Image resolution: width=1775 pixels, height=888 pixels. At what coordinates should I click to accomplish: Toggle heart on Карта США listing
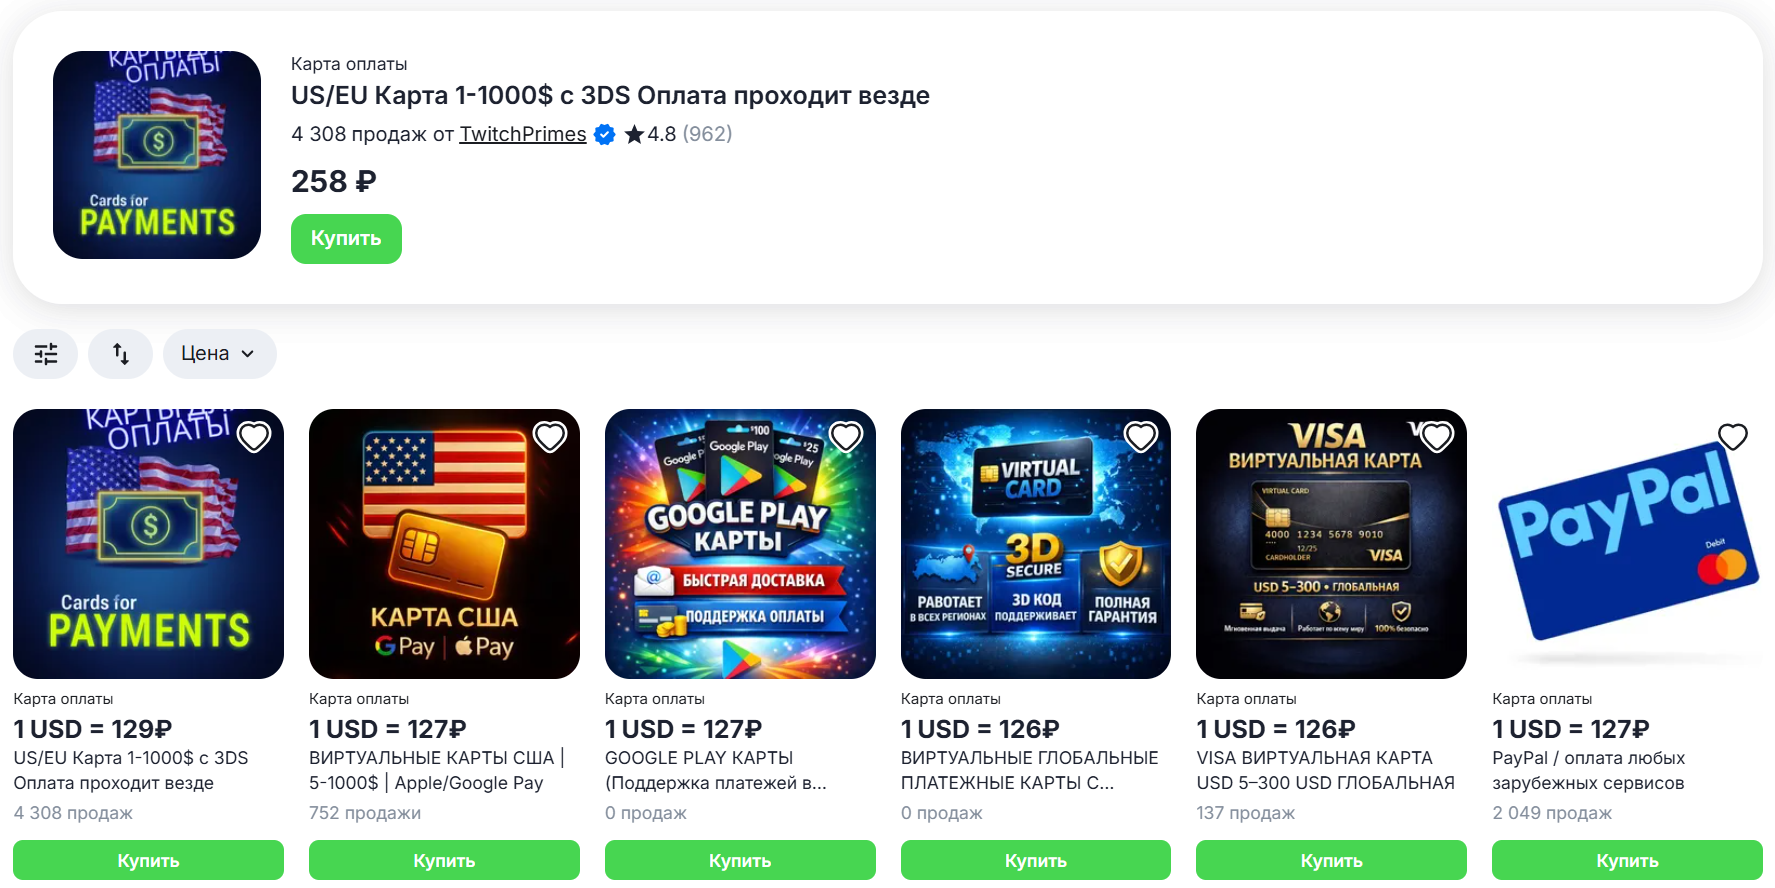coord(550,437)
